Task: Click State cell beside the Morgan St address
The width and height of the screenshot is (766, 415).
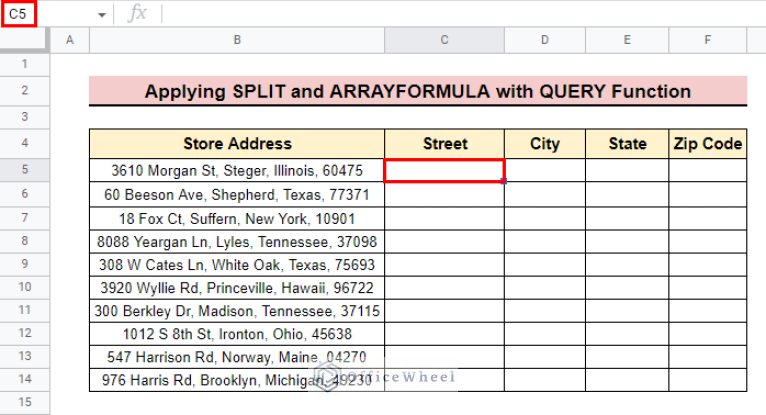Action: coord(627,170)
